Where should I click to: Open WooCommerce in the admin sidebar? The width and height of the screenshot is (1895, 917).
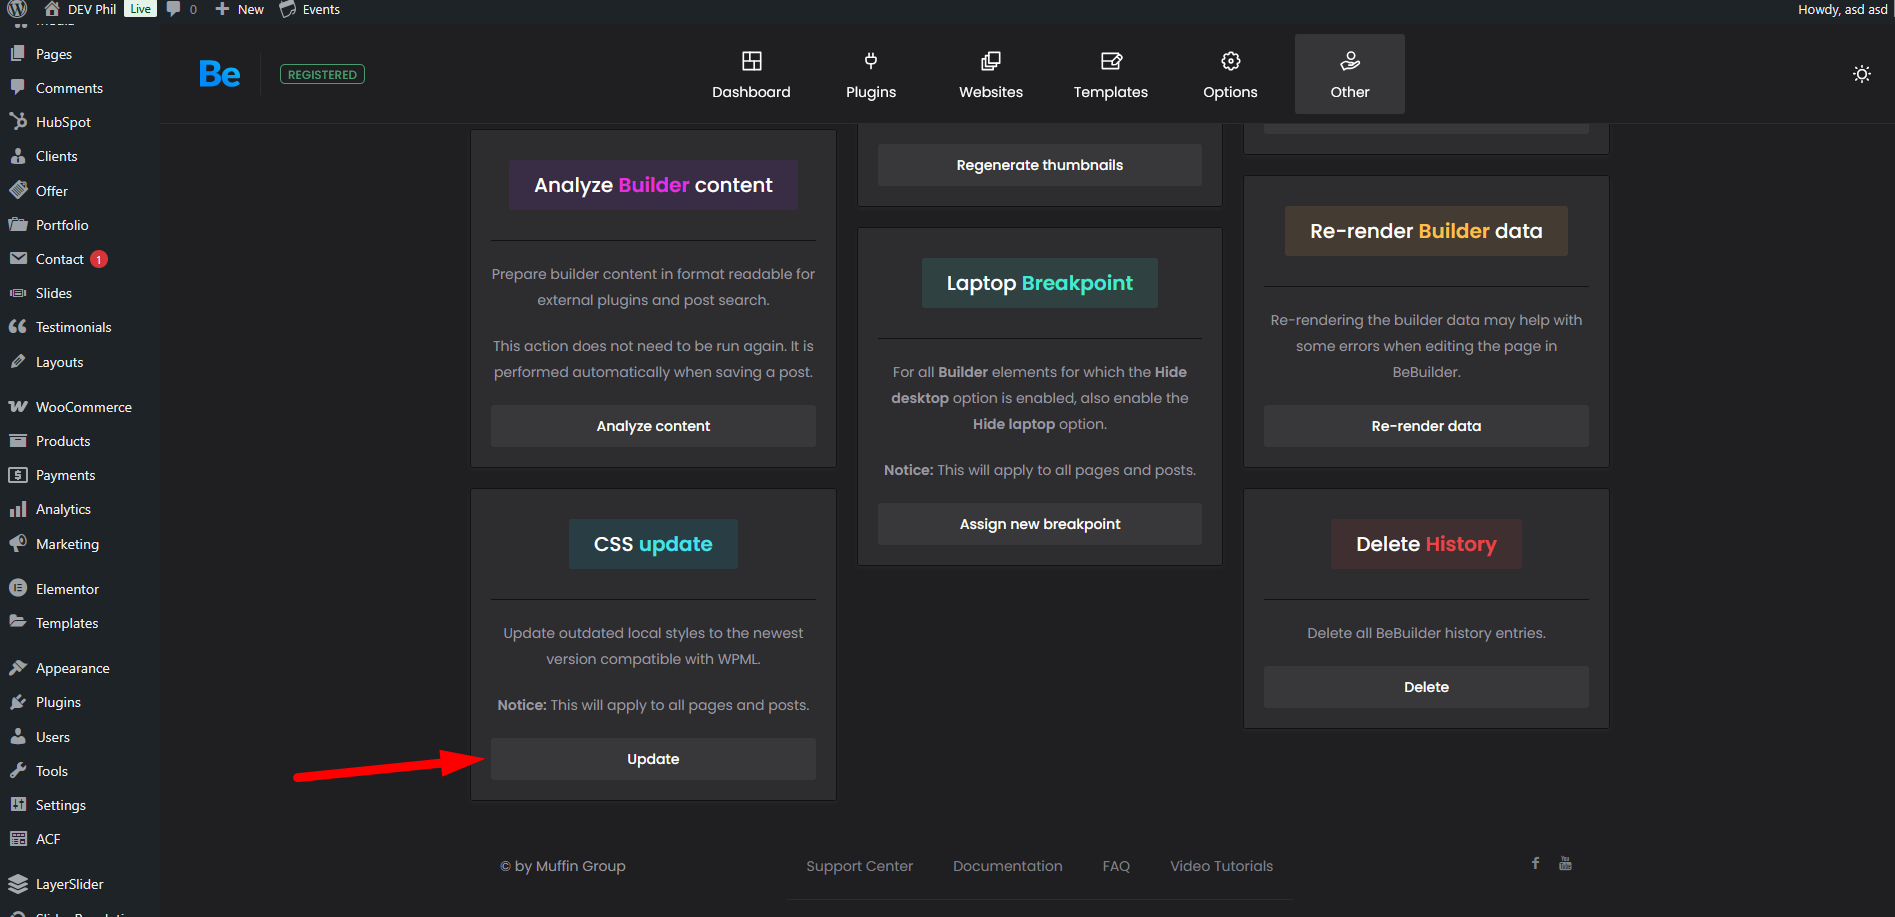(x=83, y=407)
